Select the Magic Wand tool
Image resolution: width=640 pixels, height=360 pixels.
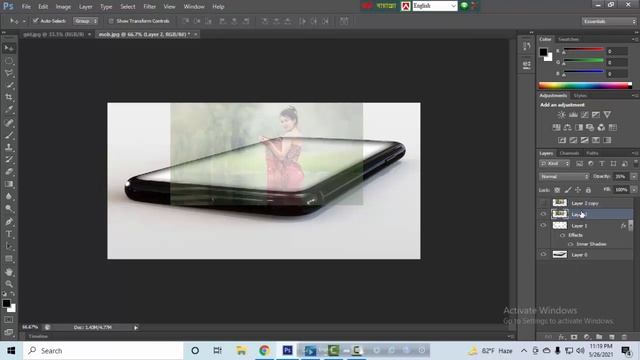9,85
